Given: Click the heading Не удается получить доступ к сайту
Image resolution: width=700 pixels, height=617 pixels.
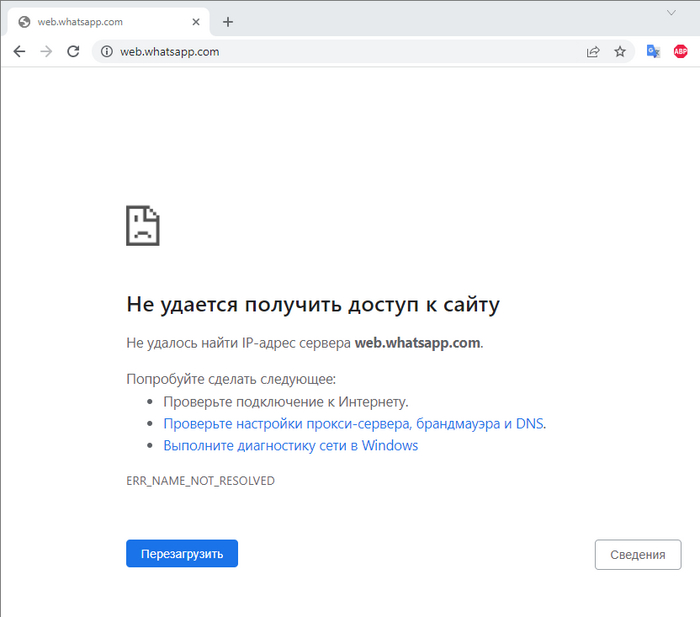Looking at the screenshot, I should coord(313,305).
